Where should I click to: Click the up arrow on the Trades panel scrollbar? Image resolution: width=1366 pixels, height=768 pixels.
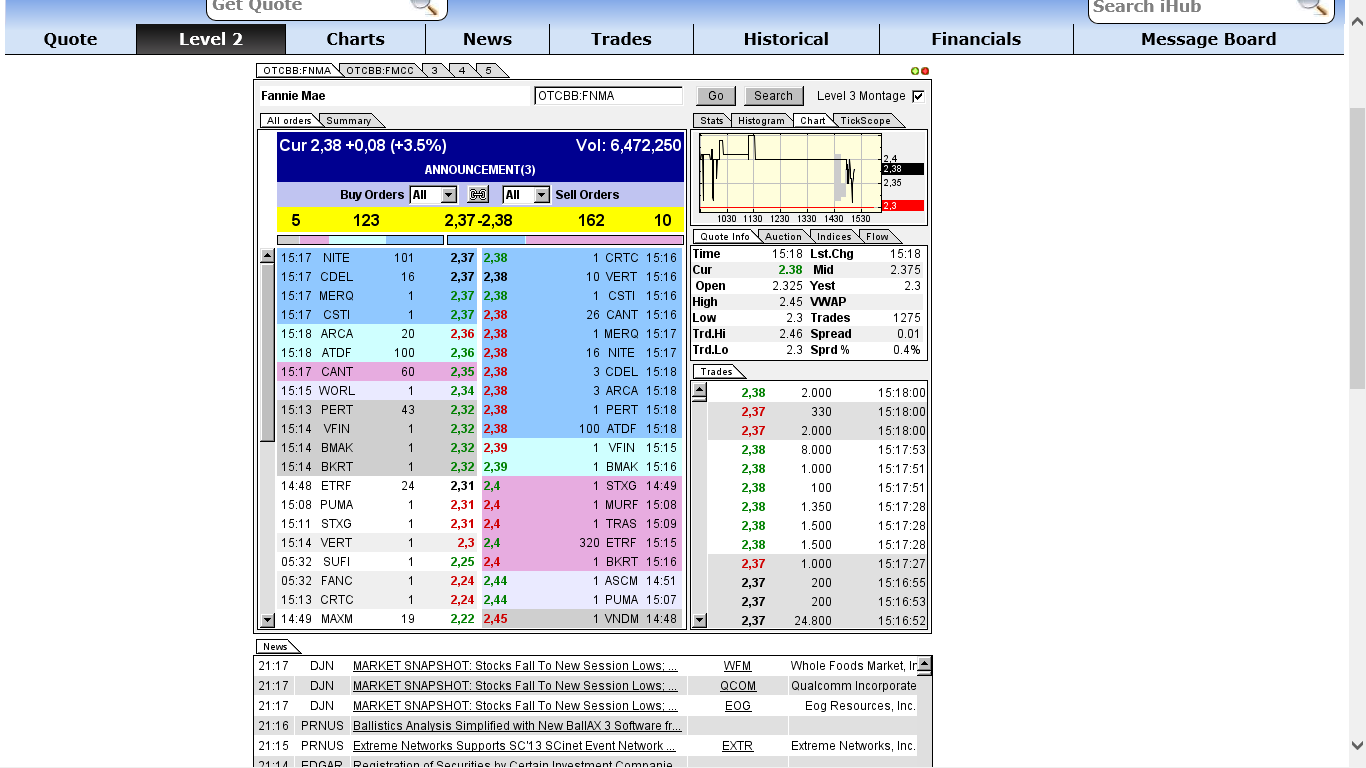(700, 391)
